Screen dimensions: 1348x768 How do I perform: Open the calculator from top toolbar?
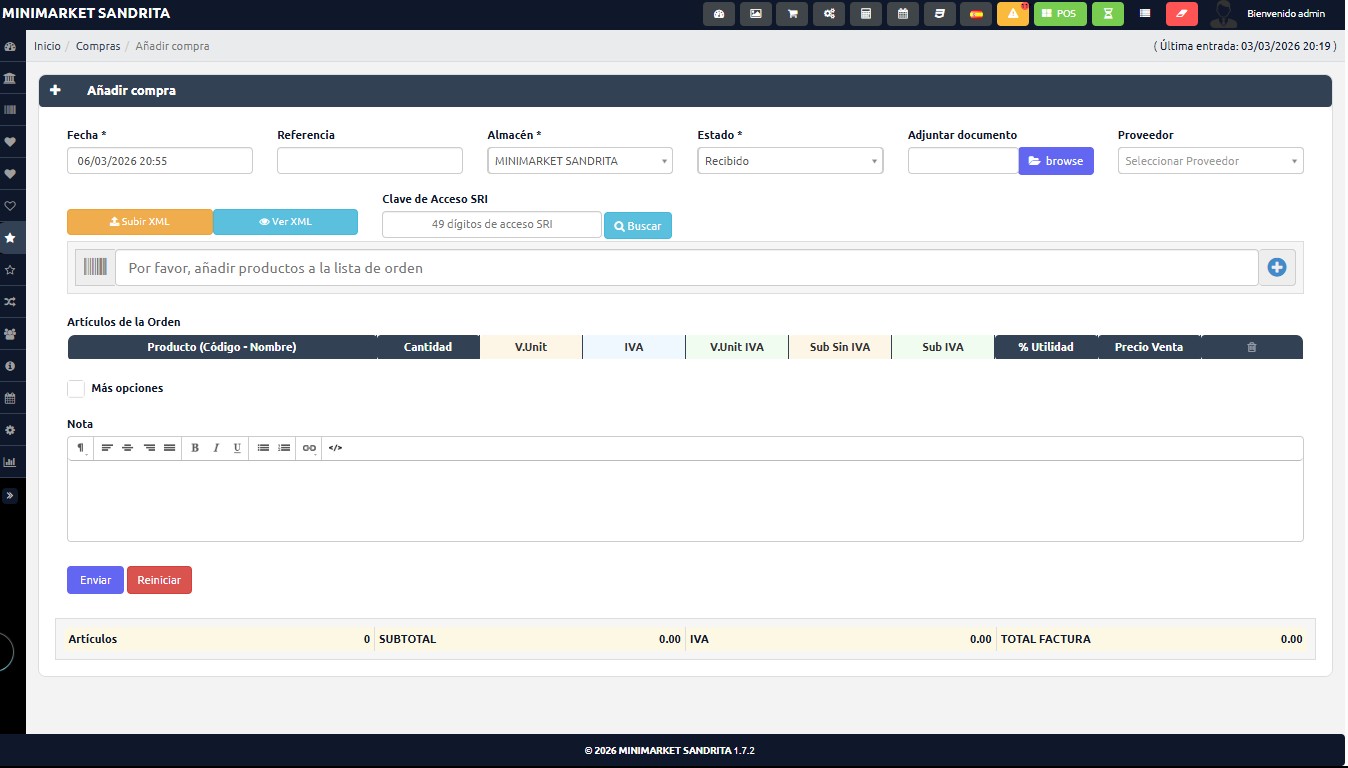[866, 14]
